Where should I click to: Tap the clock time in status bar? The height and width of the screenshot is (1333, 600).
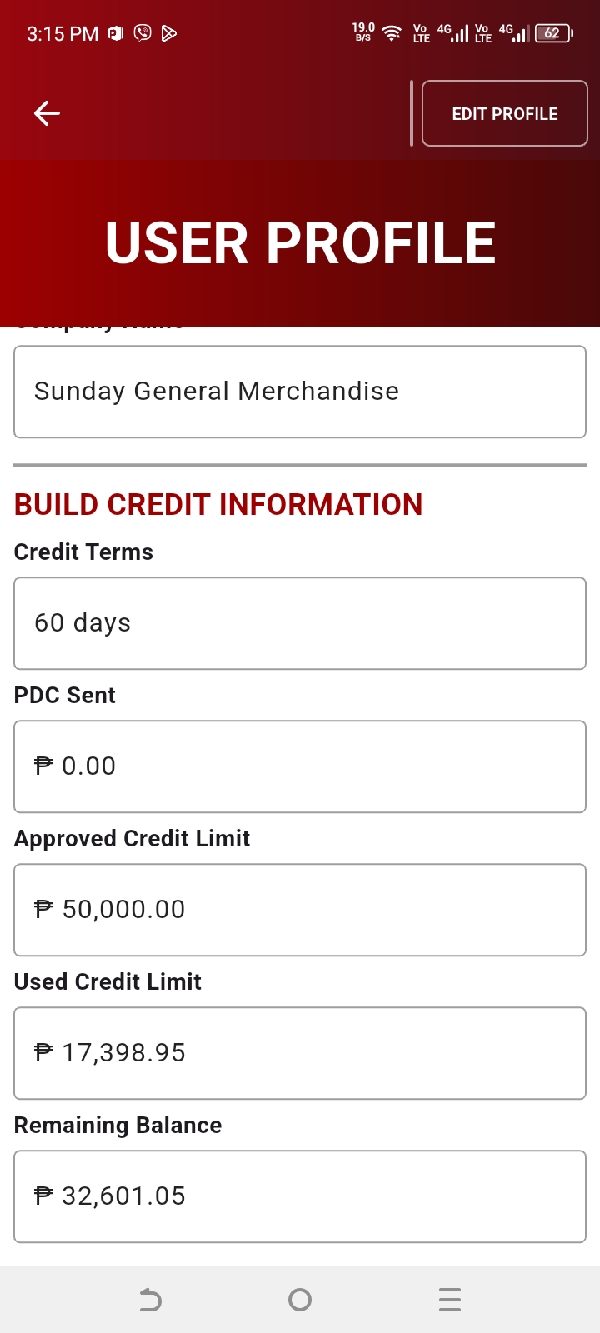tap(62, 33)
